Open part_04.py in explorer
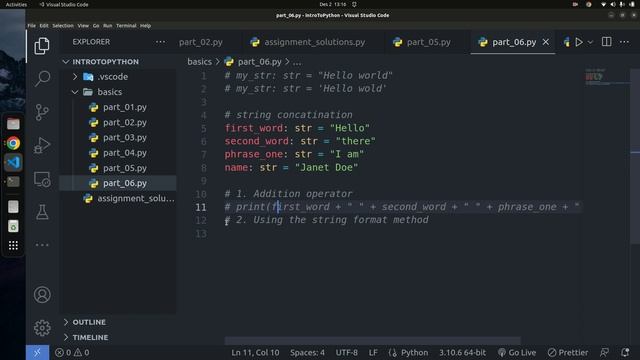 (x=118, y=153)
